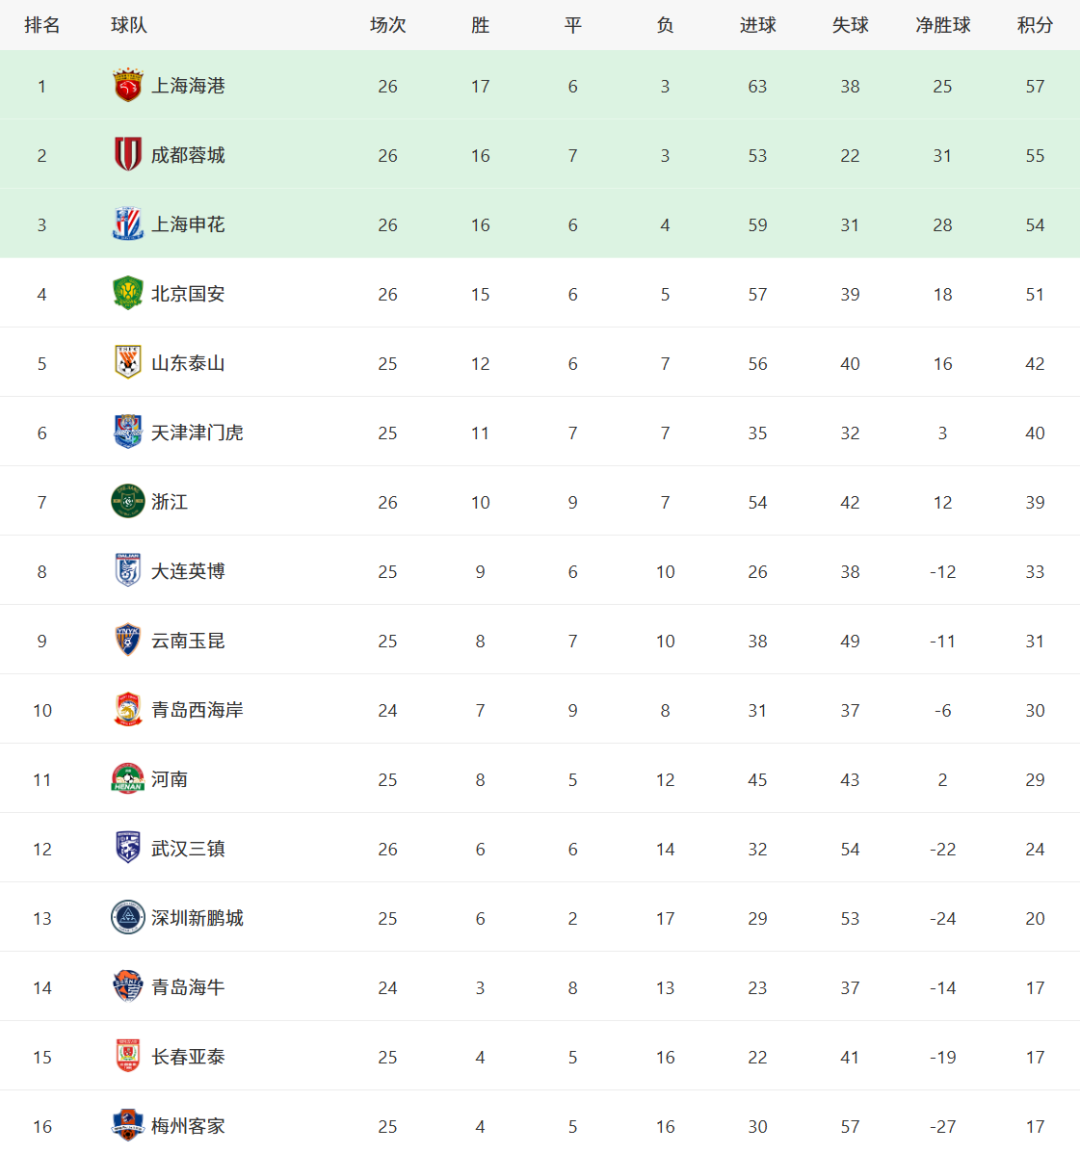Open the 长春亚泰 team name link
Screen dimensions: 1080x1154
(188, 1057)
